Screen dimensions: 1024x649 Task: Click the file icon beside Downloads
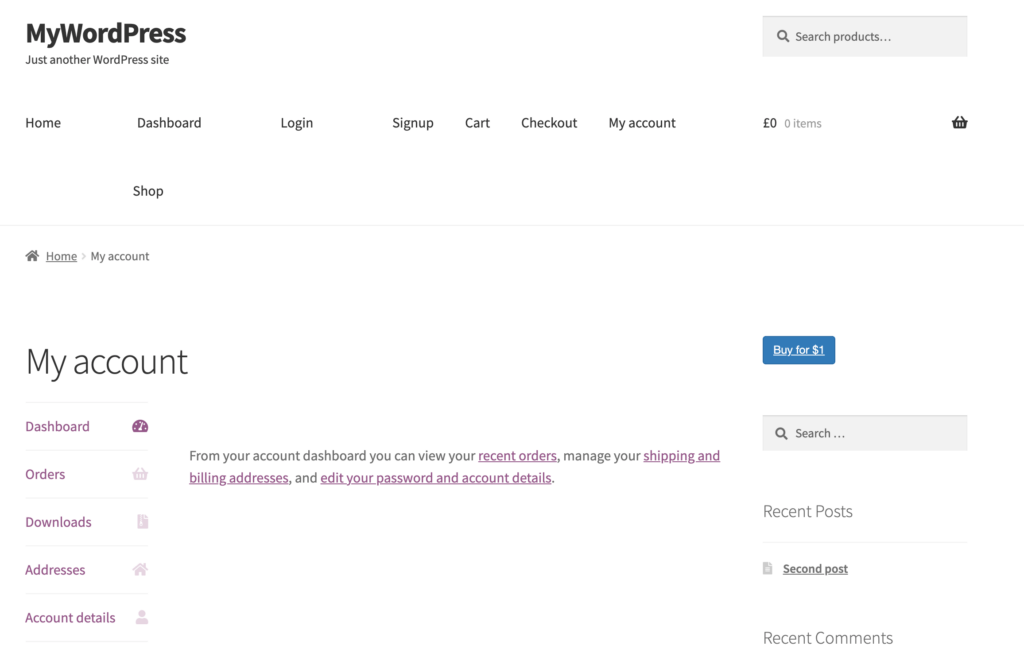pyautogui.click(x=142, y=522)
